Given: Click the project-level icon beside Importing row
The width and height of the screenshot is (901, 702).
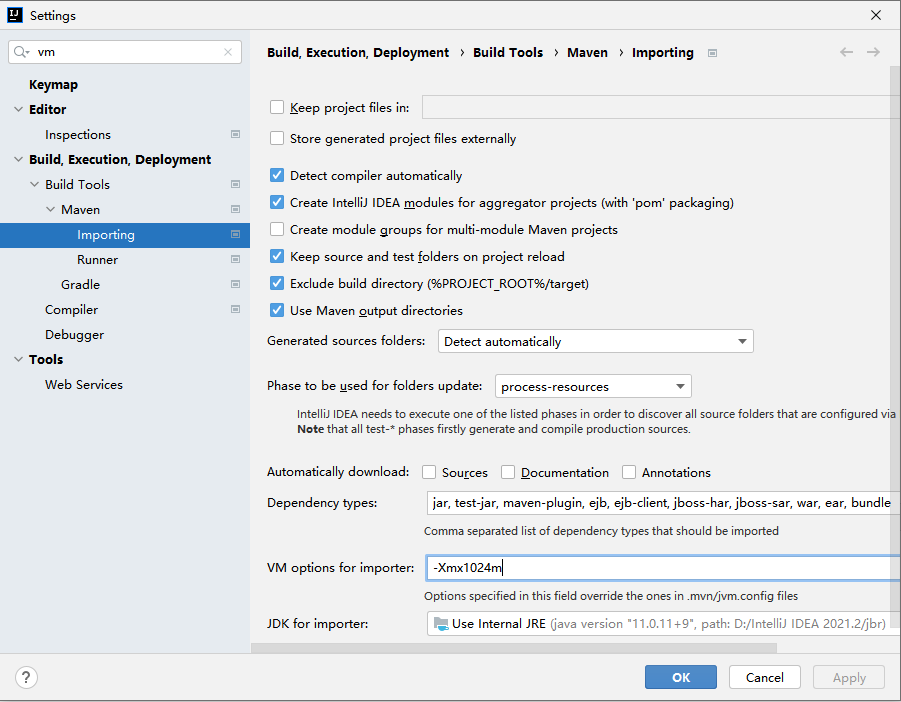Looking at the screenshot, I should pos(236,234).
